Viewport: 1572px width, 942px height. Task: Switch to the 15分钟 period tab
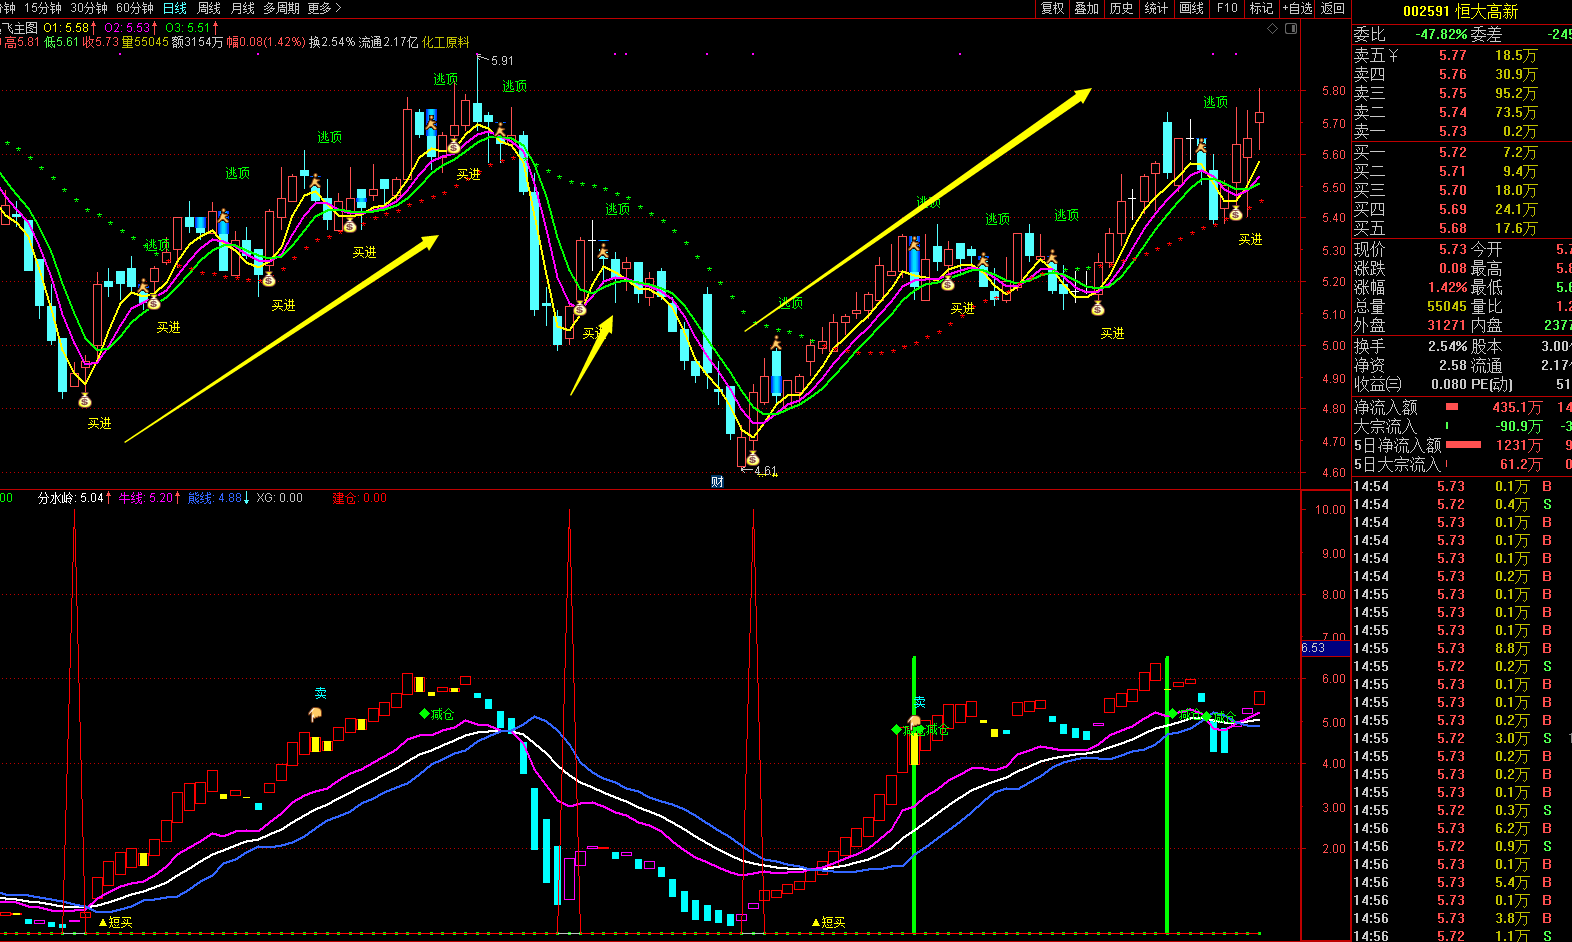point(43,8)
